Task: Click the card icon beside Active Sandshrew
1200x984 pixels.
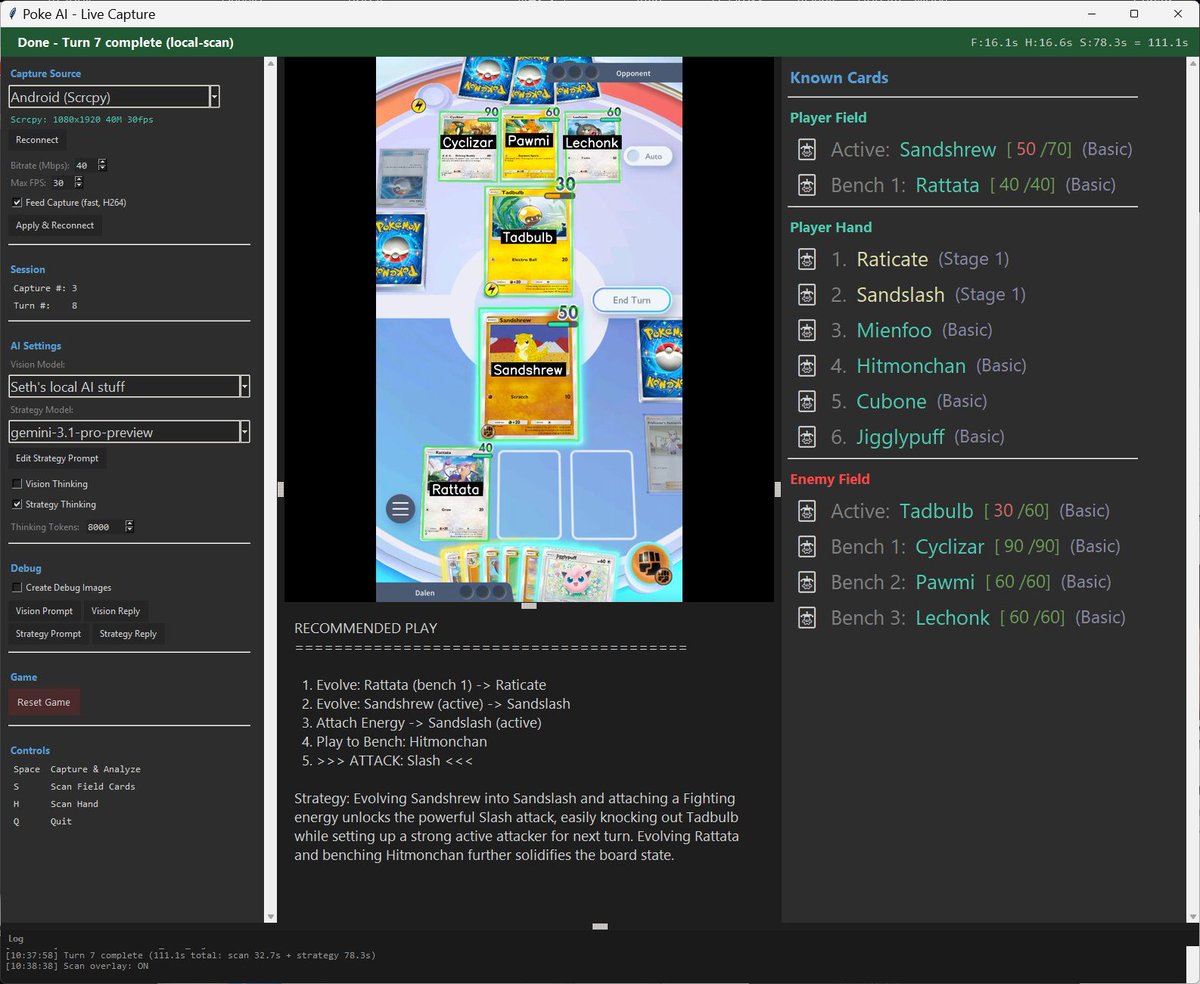Action: pos(808,150)
